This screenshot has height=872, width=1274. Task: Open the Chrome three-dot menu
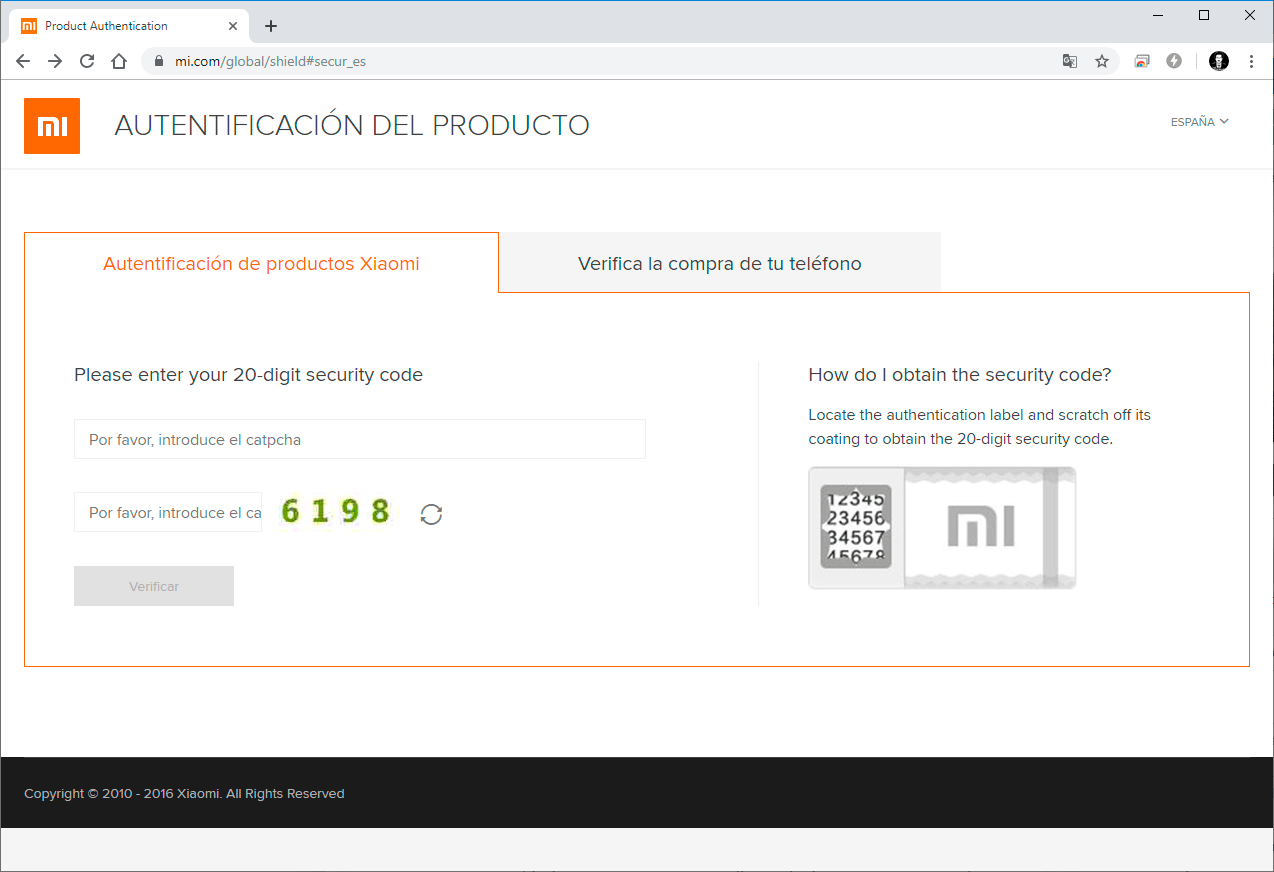(x=1251, y=61)
